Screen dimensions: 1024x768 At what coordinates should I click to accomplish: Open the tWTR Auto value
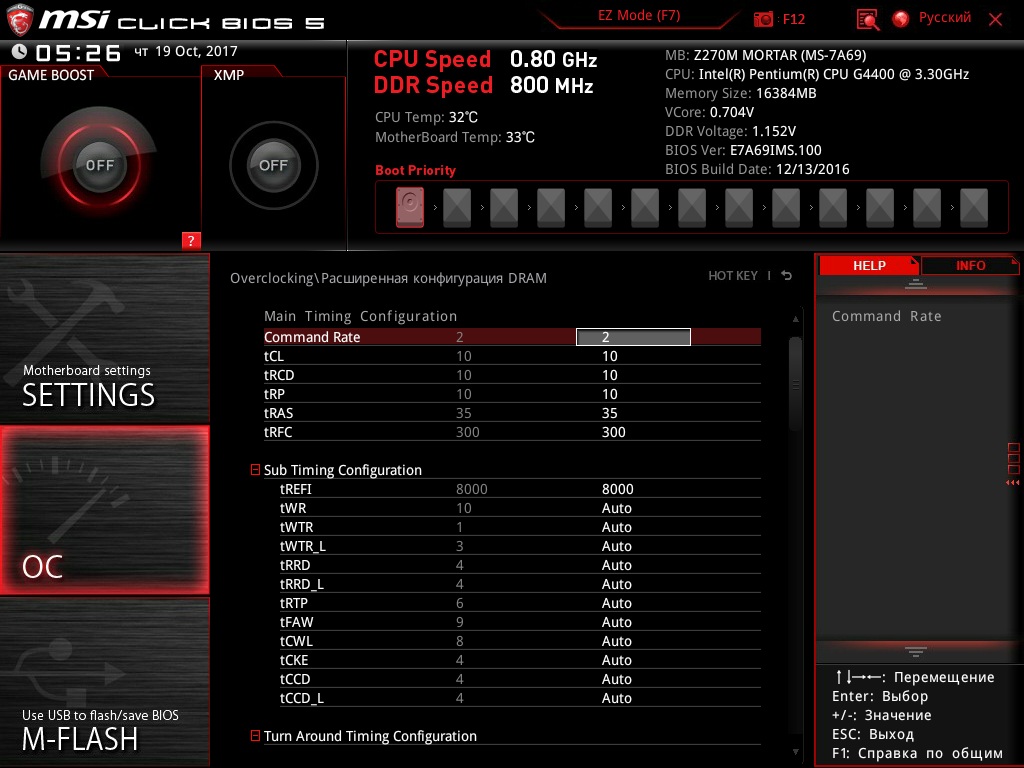(x=616, y=526)
